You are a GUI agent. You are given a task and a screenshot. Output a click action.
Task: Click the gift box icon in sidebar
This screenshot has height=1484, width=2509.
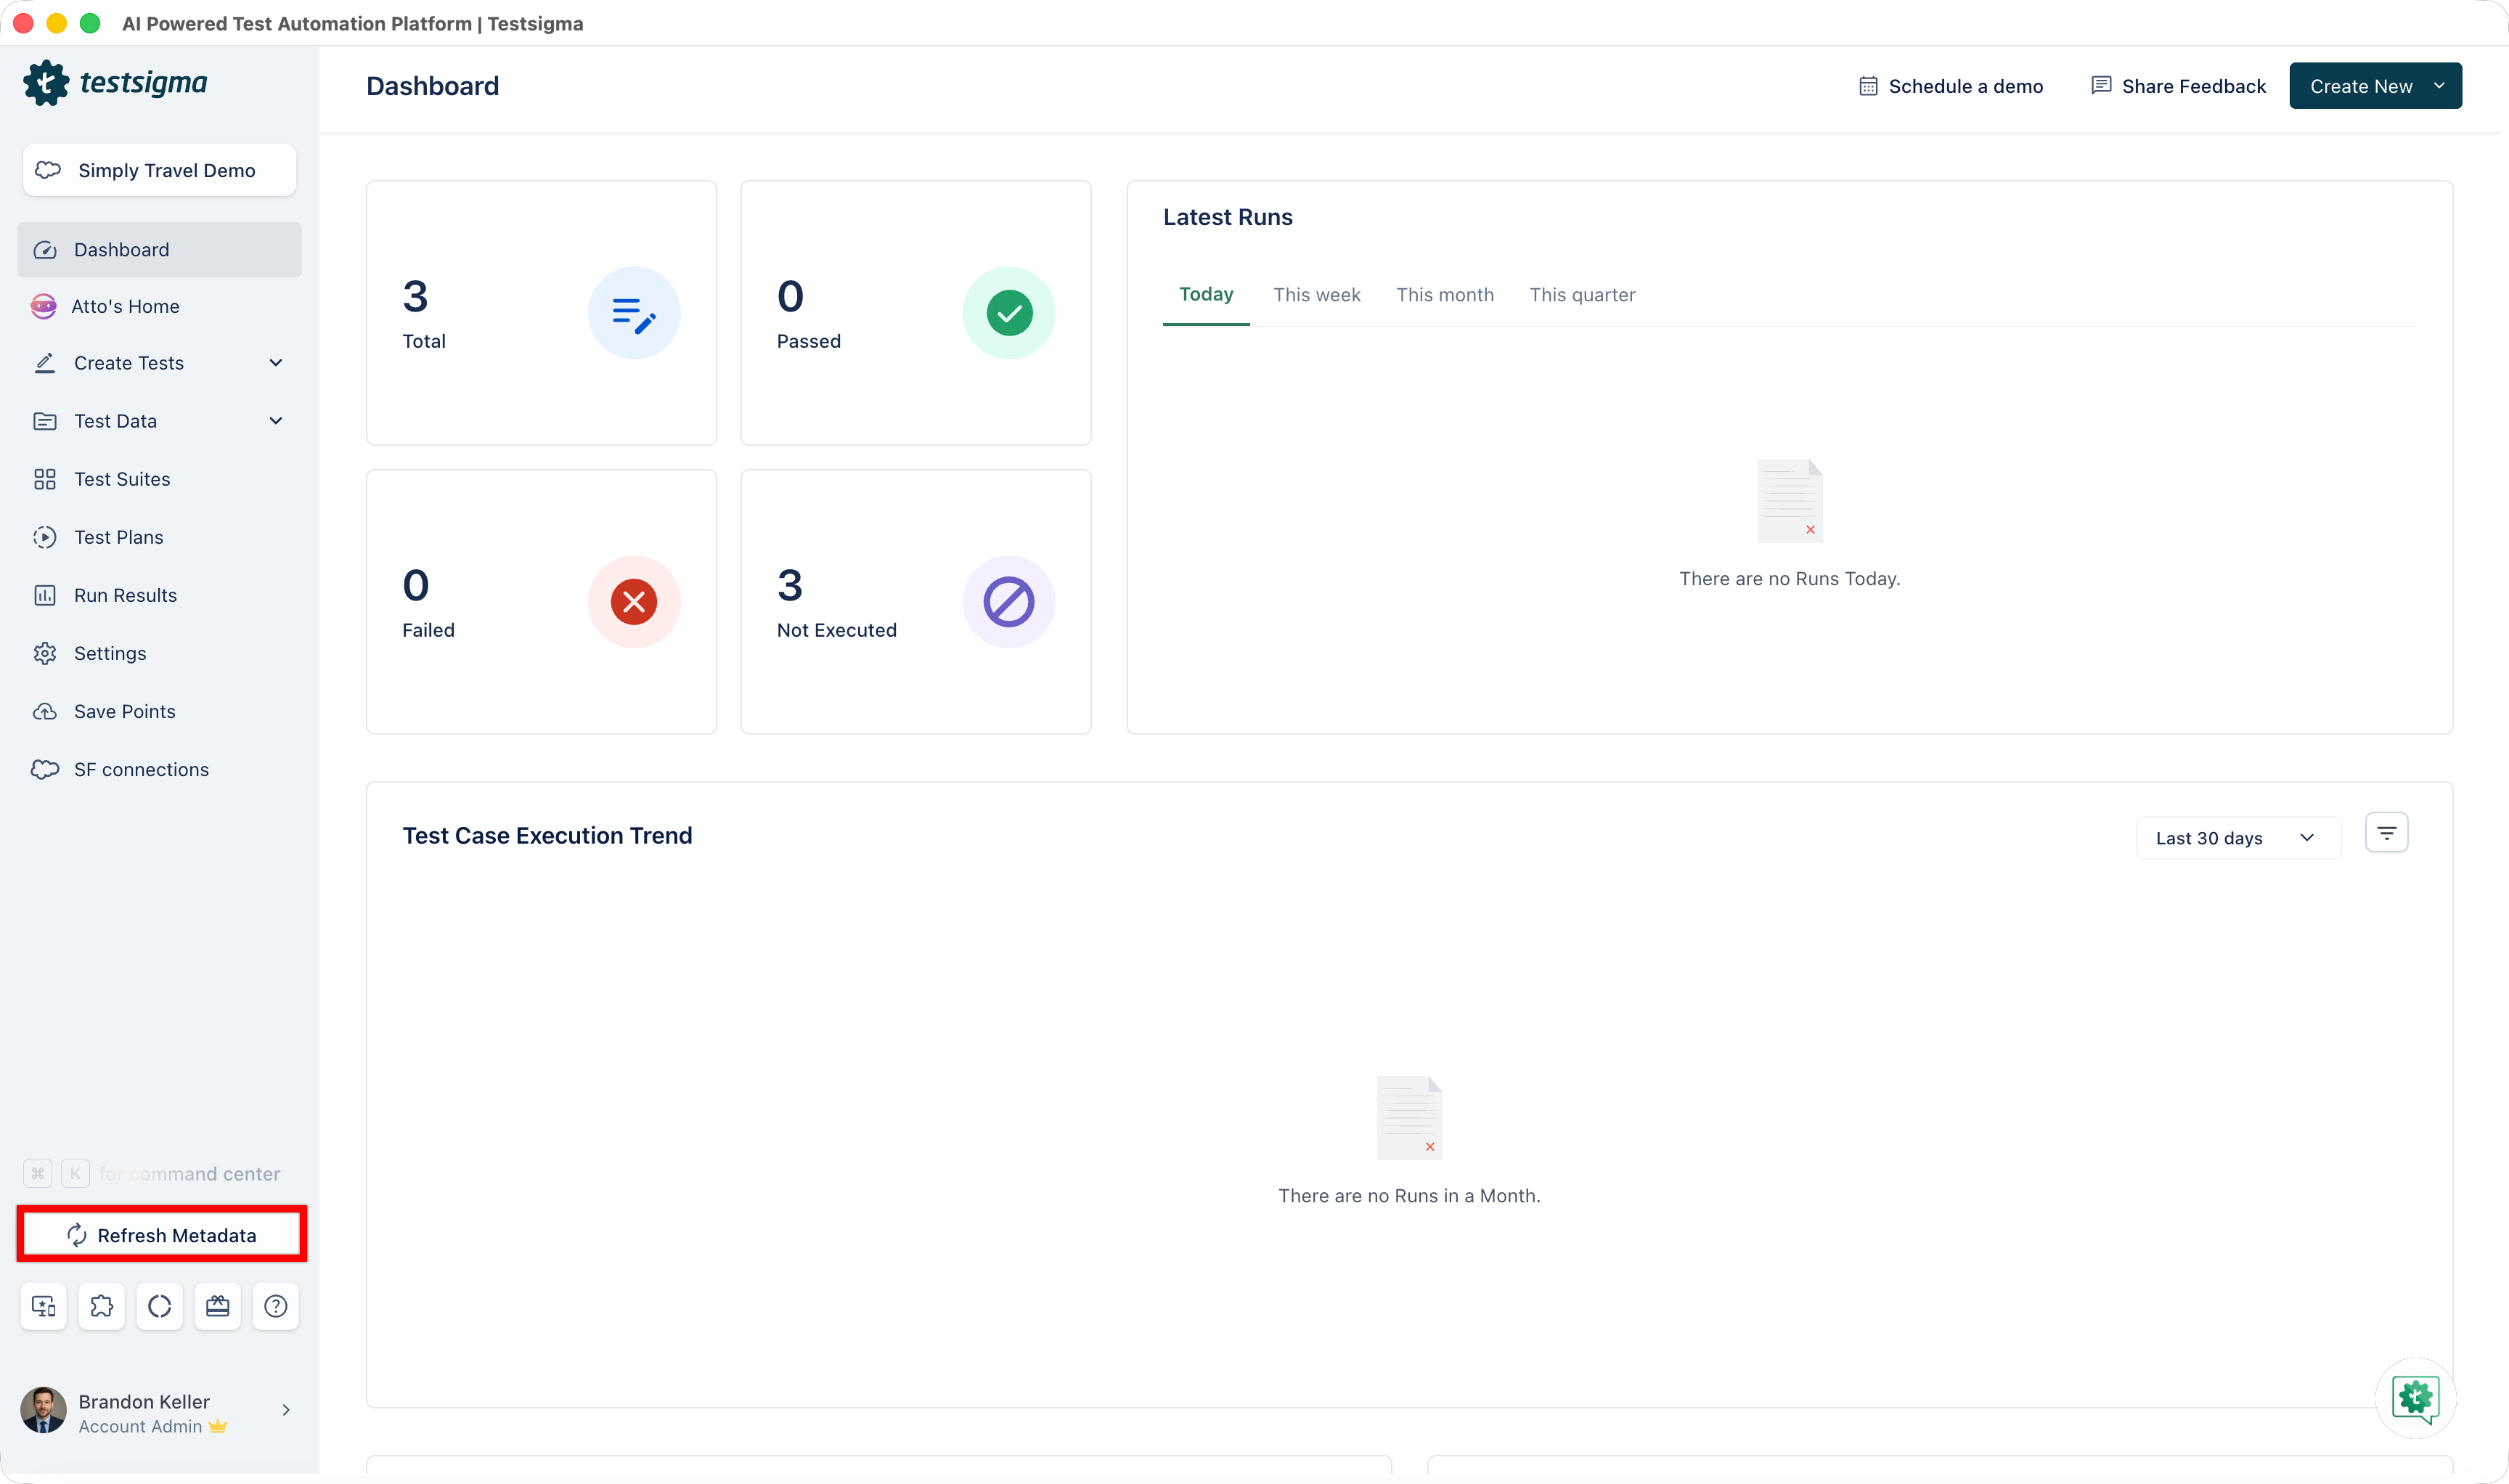point(217,1306)
